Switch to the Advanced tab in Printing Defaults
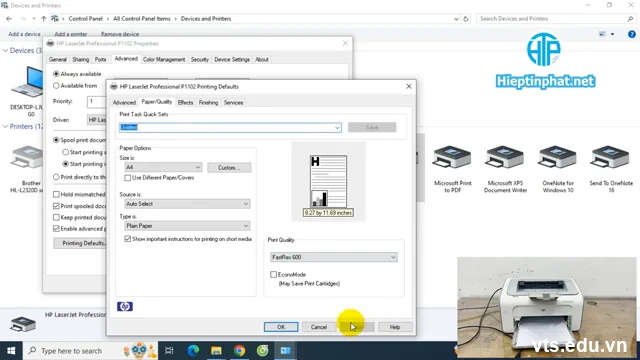This screenshot has height=360, width=640. pyautogui.click(x=124, y=102)
